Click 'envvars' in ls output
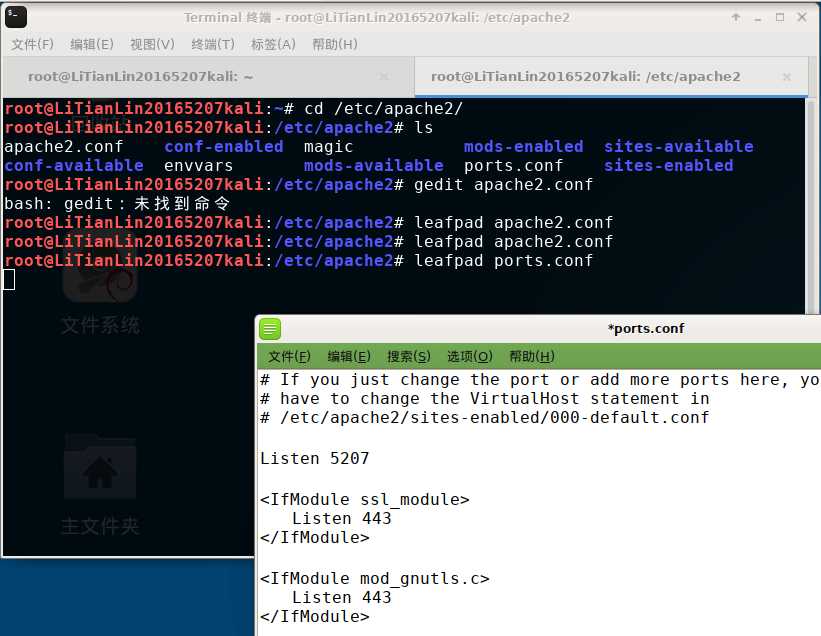821x636 pixels. pos(198,165)
